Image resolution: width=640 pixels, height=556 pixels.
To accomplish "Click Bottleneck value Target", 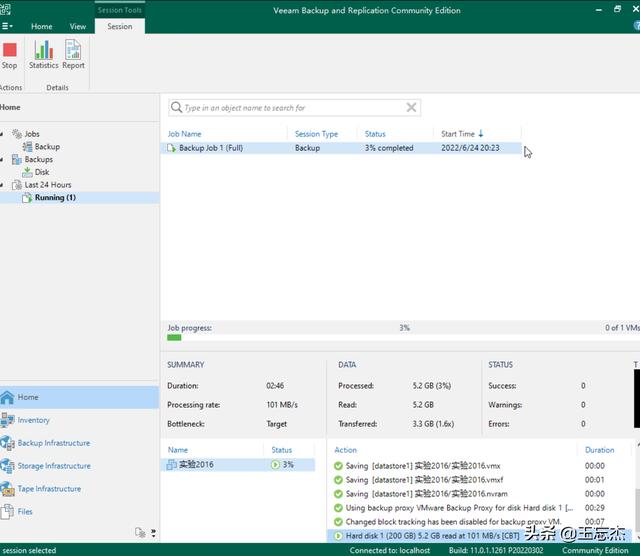I will click(276, 424).
